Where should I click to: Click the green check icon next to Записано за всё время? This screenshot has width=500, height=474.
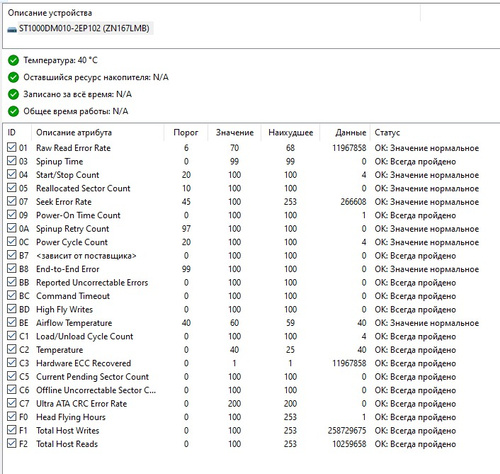point(13,94)
